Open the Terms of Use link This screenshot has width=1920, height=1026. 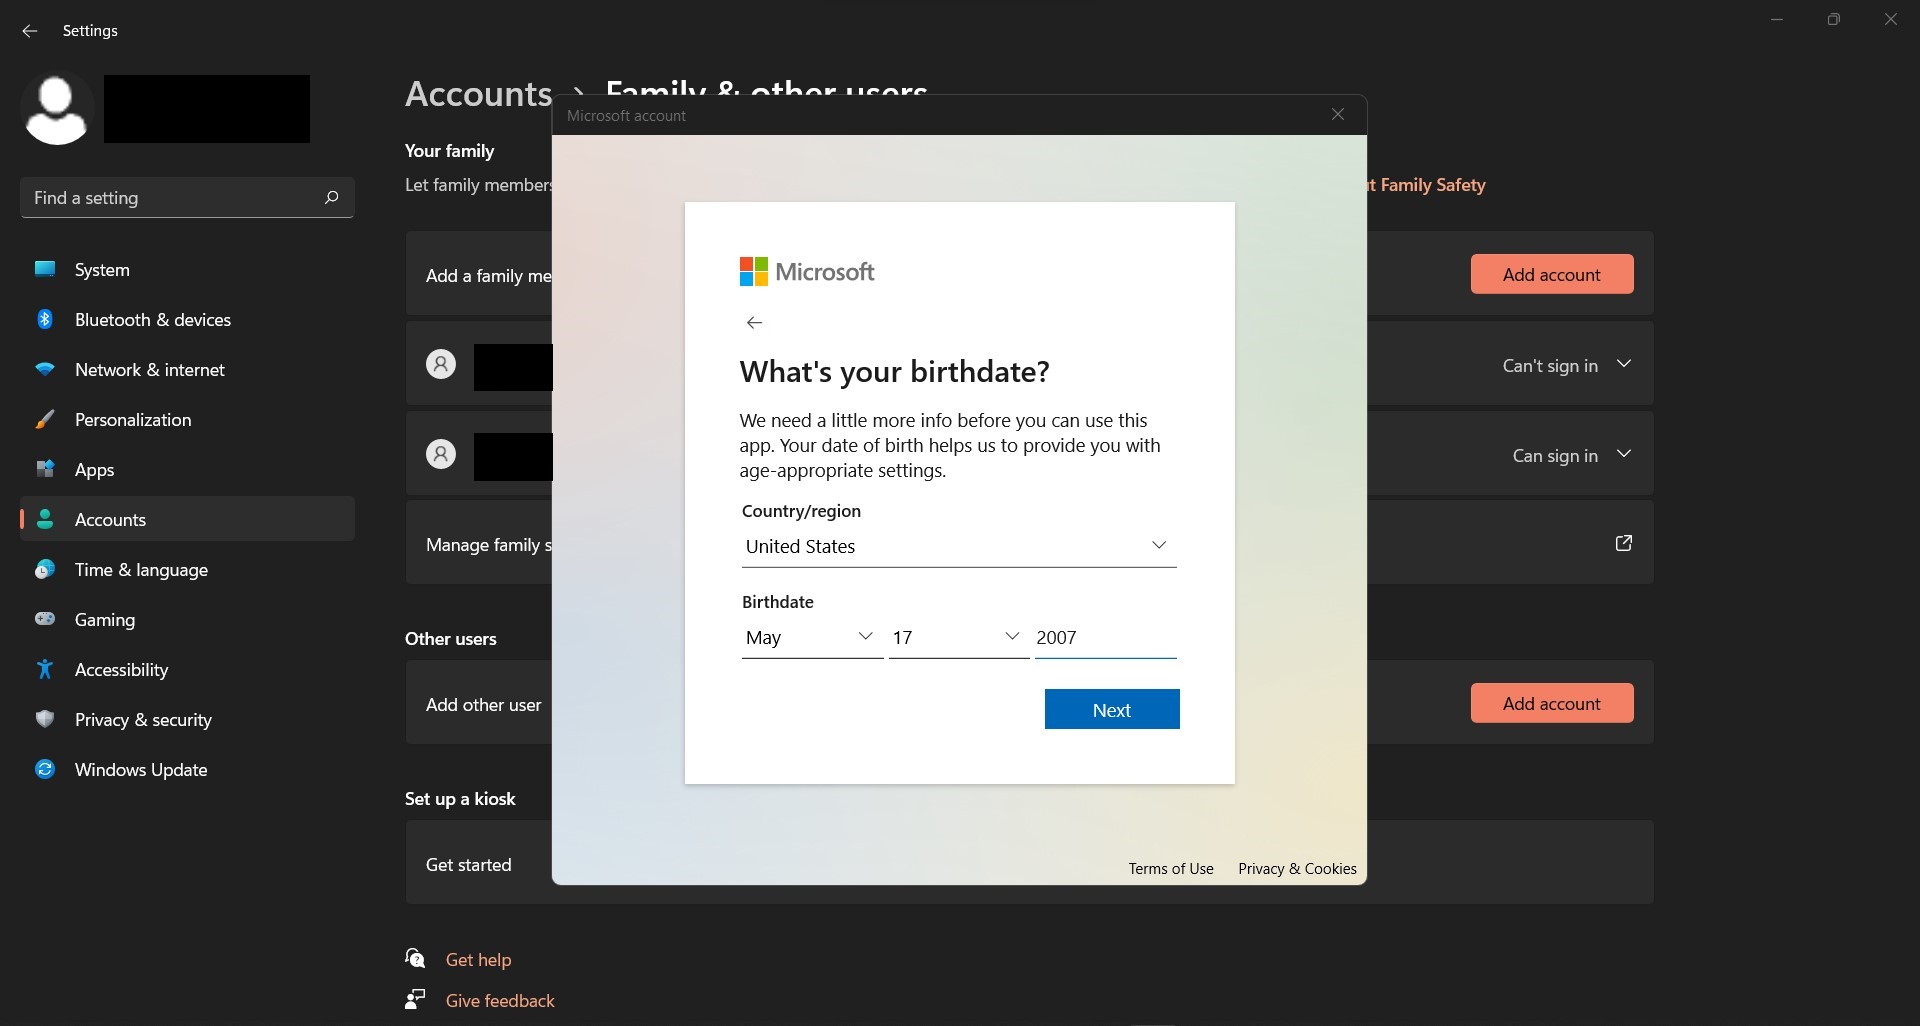click(x=1170, y=868)
